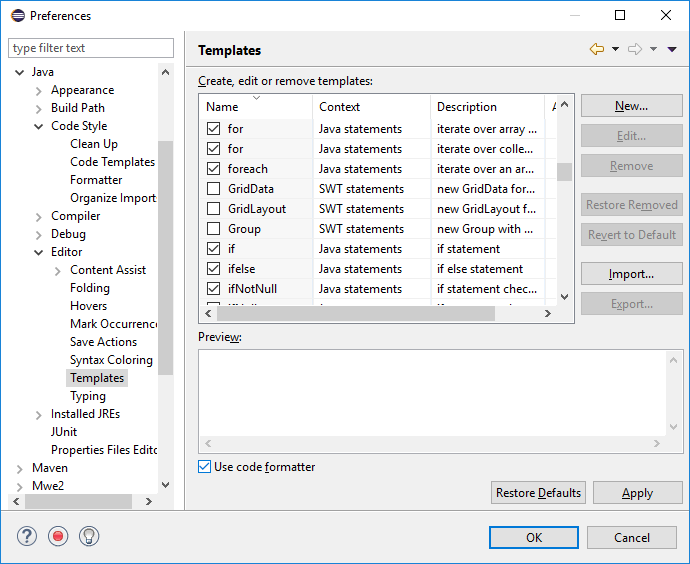This screenshot has width=690, height=564.
Task: Uncheck the first 'for' array template
Action: 213,128
